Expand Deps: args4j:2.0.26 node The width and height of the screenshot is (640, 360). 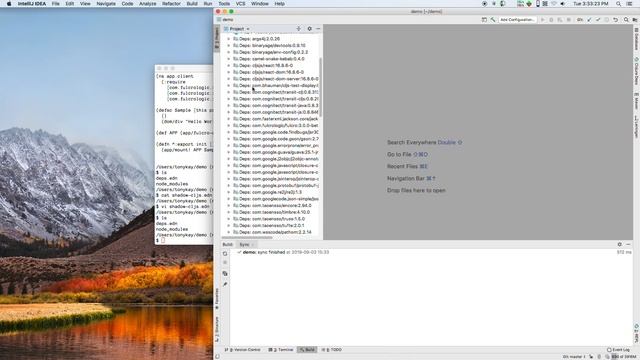(x=229, y=39)
